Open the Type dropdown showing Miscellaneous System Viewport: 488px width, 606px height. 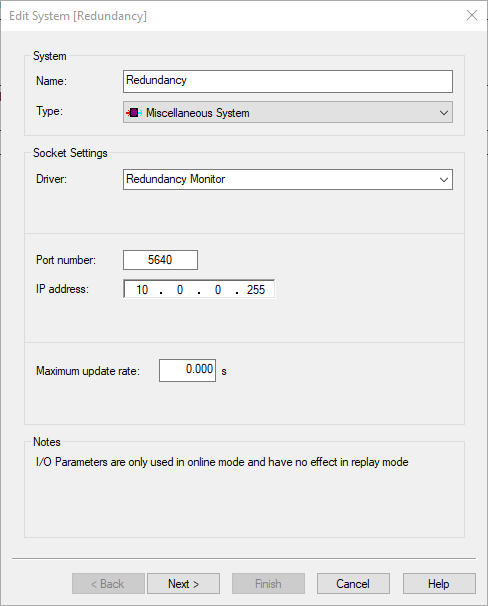click(288, 112)
